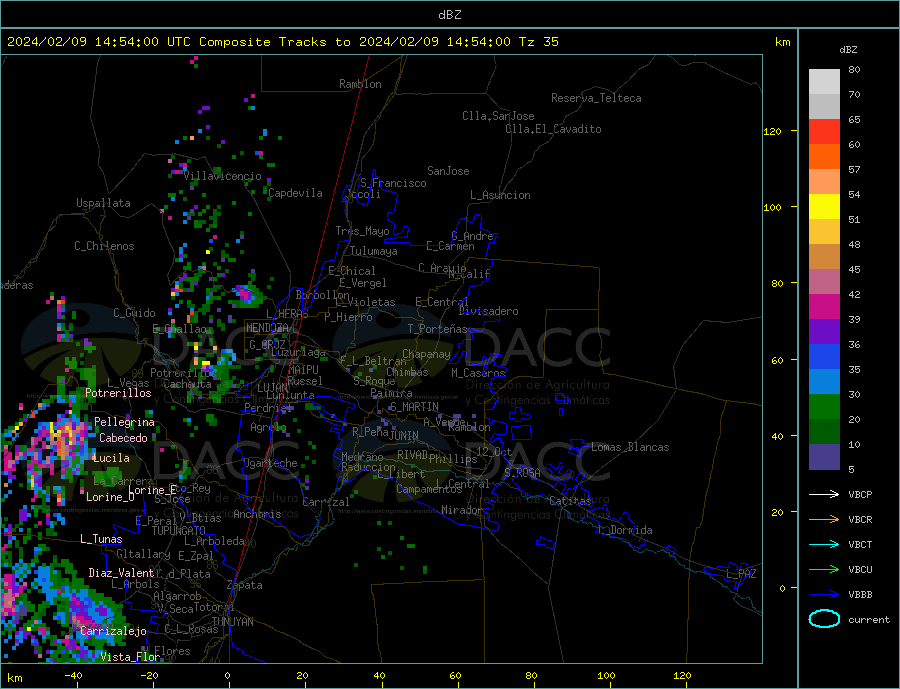Pick the light blue 30-35 dBZ swatch
The height and width of the screenshot is (689, 900).
[824, 382]
